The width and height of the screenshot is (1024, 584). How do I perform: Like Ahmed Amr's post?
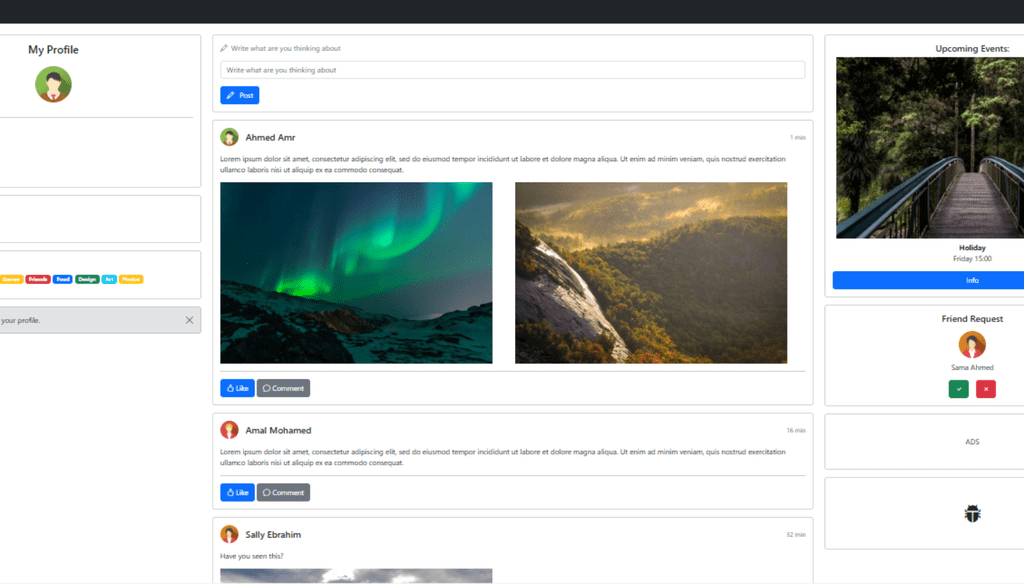(237, 388)
